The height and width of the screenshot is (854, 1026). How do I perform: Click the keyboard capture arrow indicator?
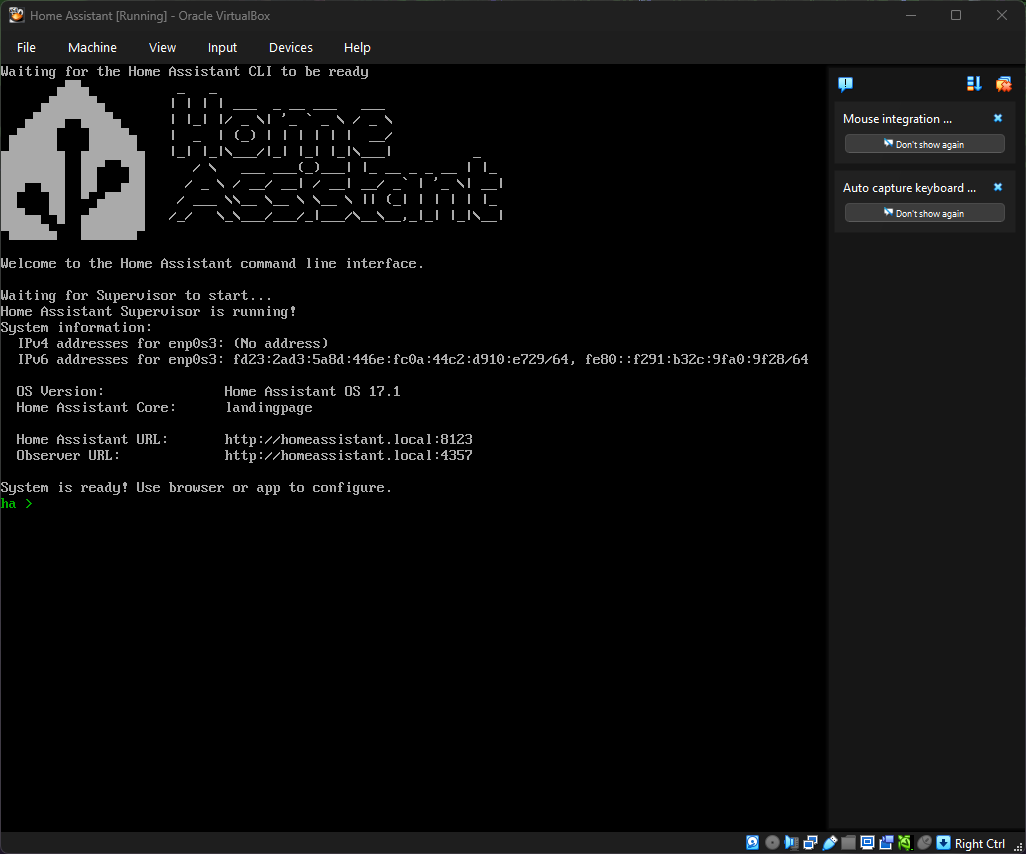pos(943,843)
